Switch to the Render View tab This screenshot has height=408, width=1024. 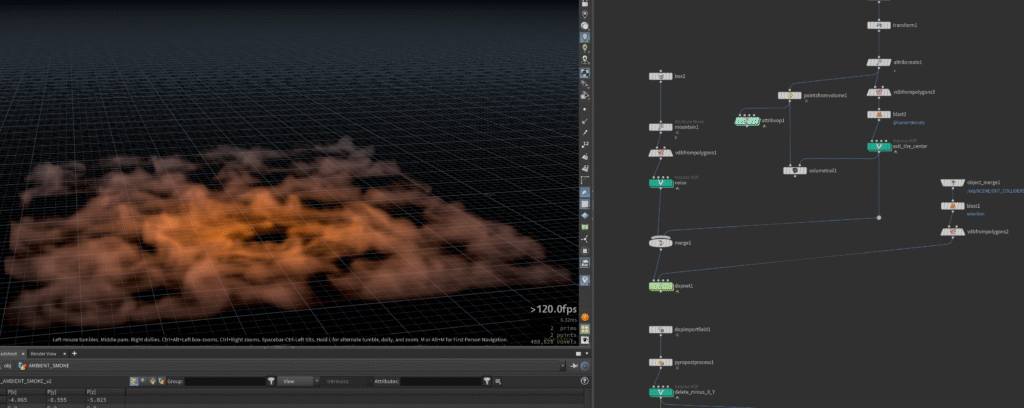click(43, 353)
